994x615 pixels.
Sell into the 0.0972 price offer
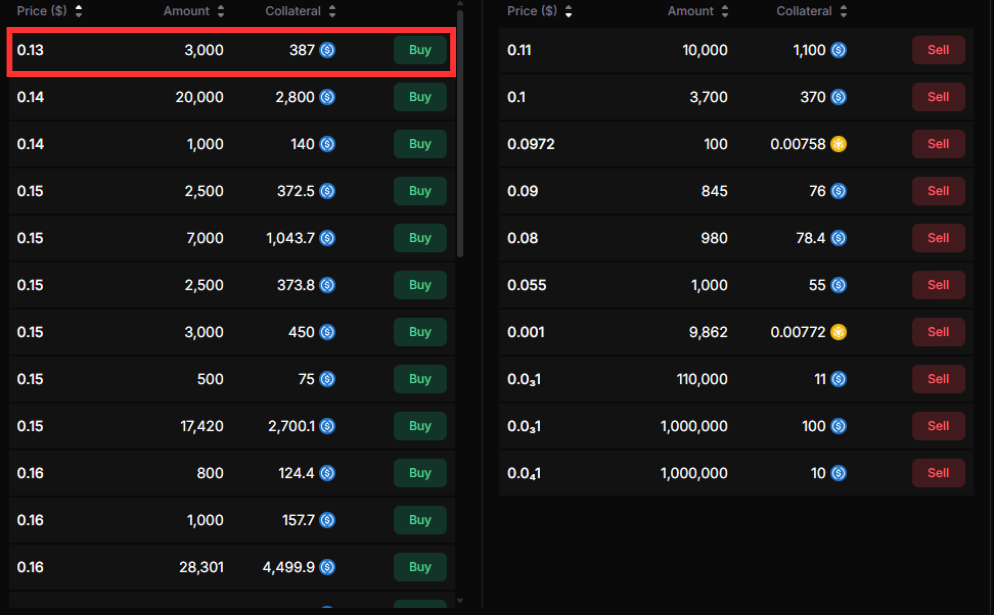(x=937, y=144)
